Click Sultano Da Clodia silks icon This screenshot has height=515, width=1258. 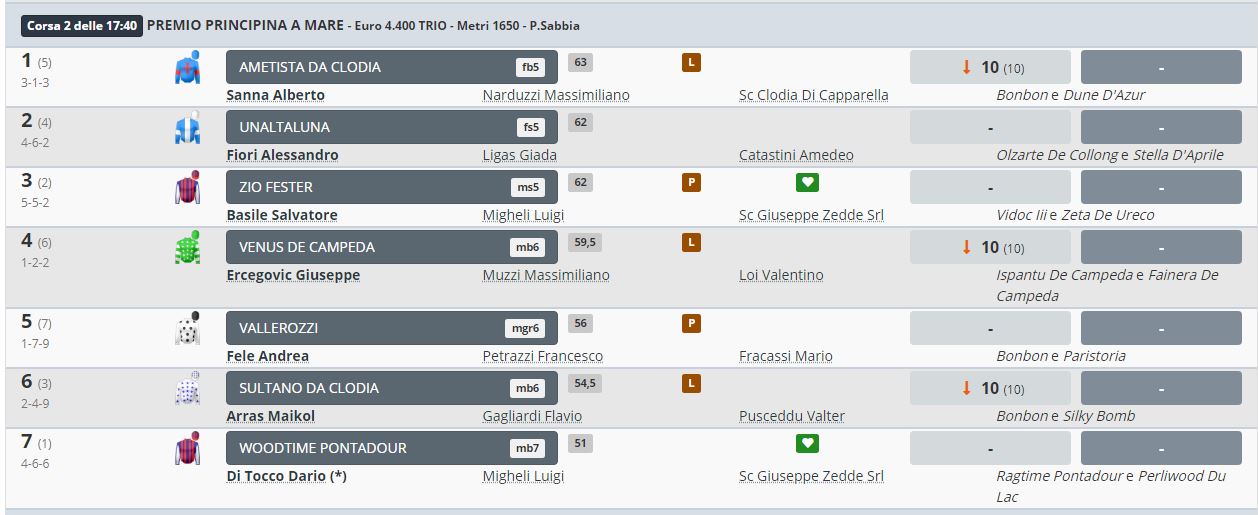point(187,388)
